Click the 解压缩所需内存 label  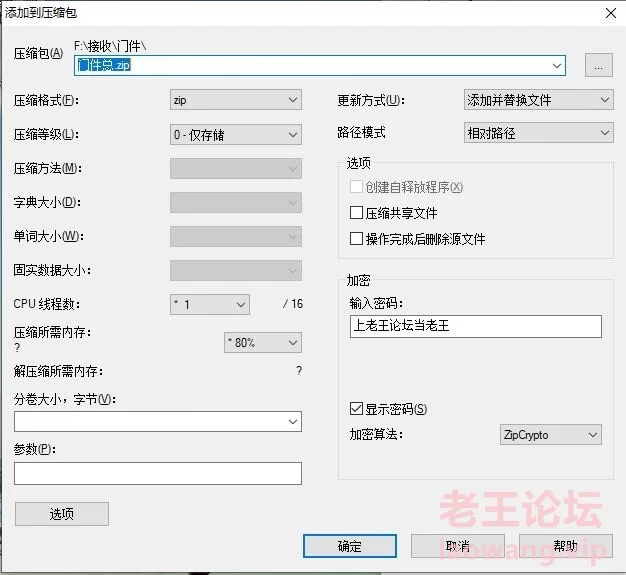[x=58, y=371]
